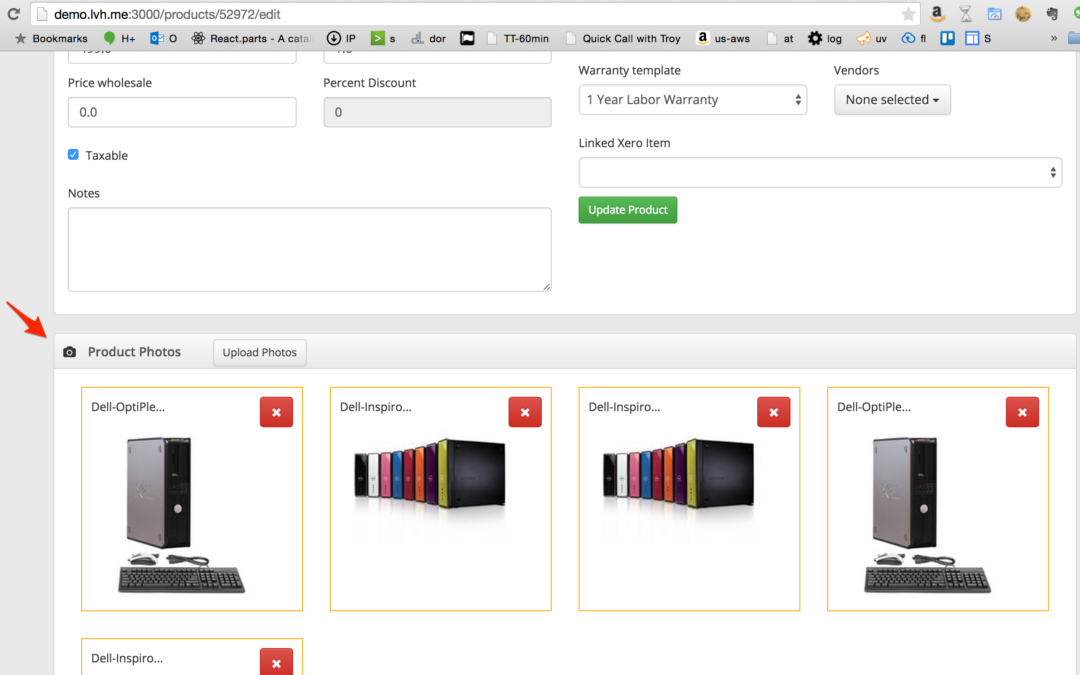Click the Product Photos heading text

134,352
